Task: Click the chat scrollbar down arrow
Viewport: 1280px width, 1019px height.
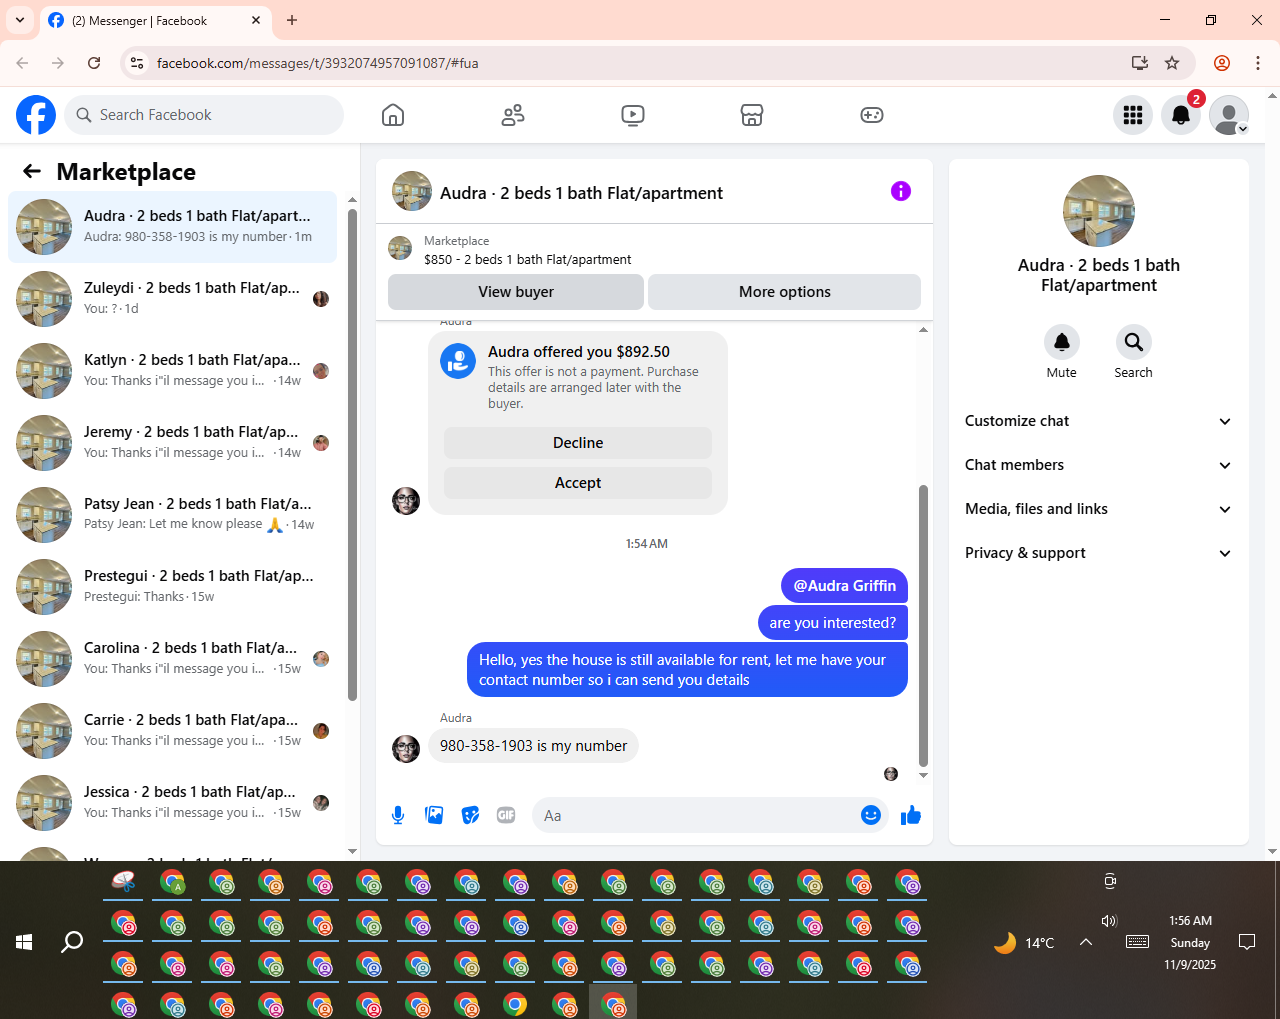Action: pos(923,775)
